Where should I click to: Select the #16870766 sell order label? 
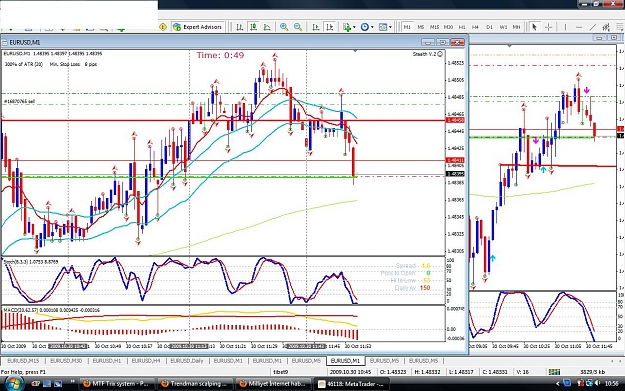[20, 101]
